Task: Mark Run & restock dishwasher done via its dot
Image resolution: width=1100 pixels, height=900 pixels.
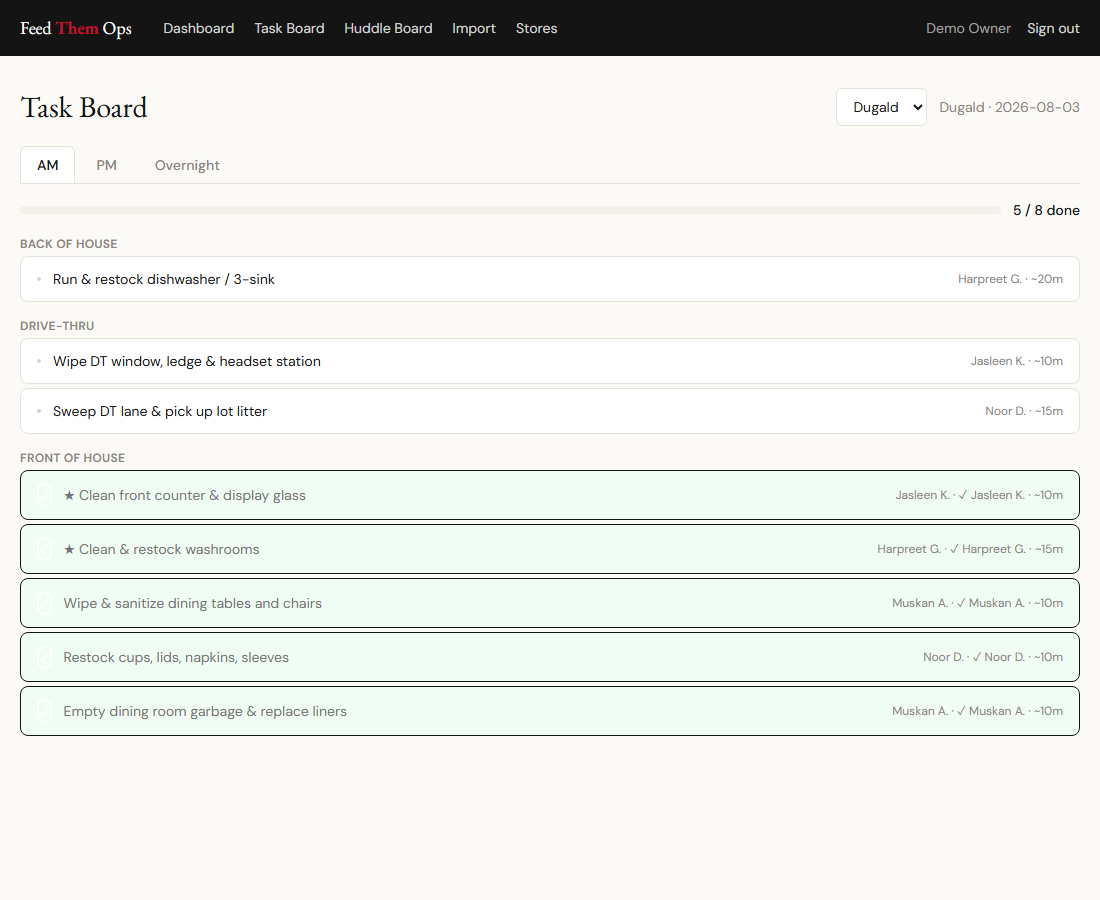Action: point(39,279)
